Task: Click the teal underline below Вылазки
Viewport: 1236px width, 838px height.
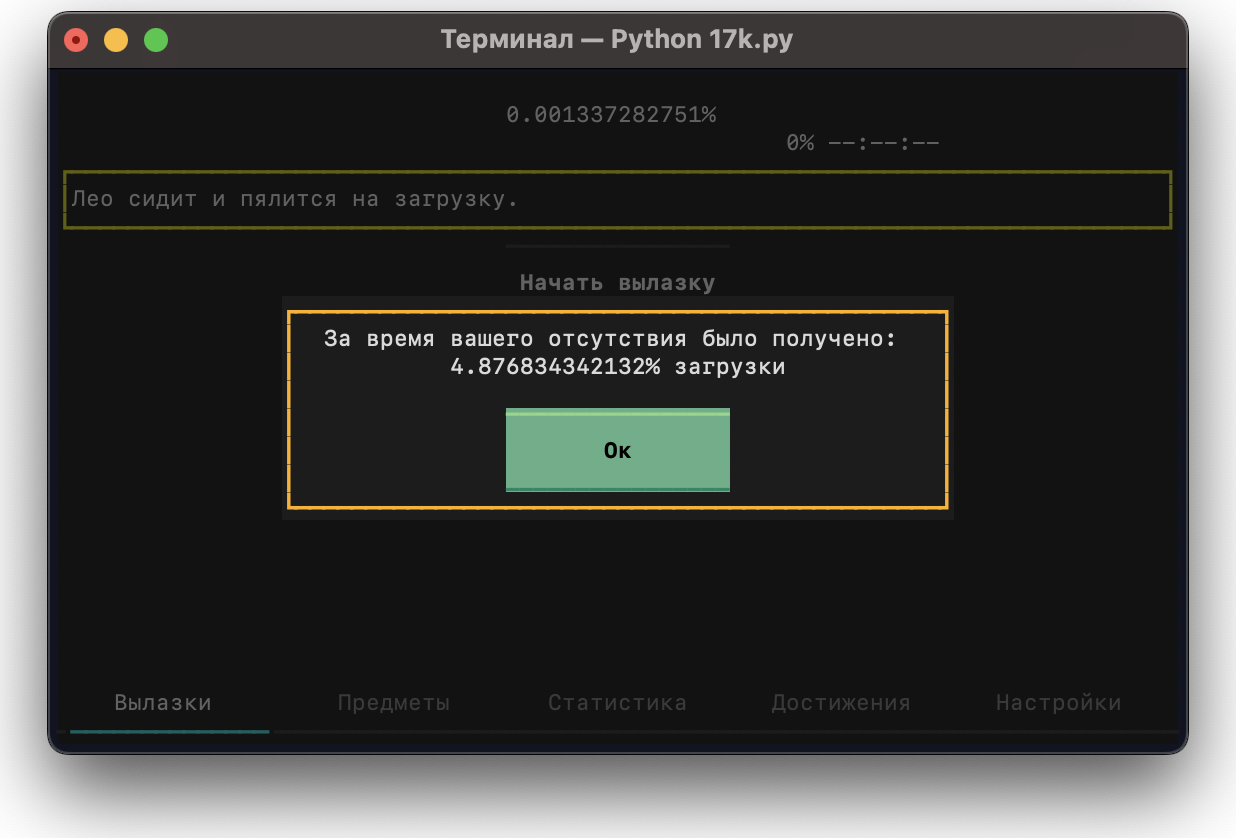Action: click(x=168, y=730)
